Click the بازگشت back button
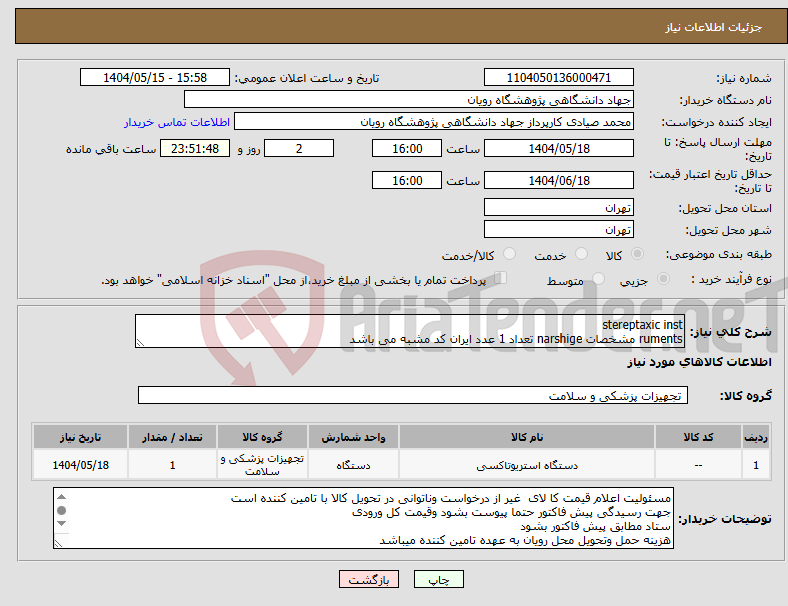 369,579
